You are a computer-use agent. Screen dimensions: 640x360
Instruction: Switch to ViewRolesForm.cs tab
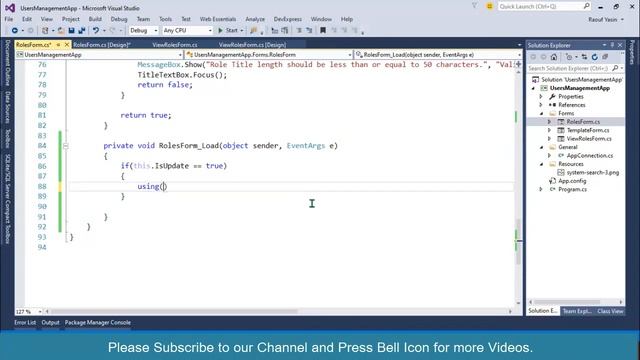(x=175, y=45)
